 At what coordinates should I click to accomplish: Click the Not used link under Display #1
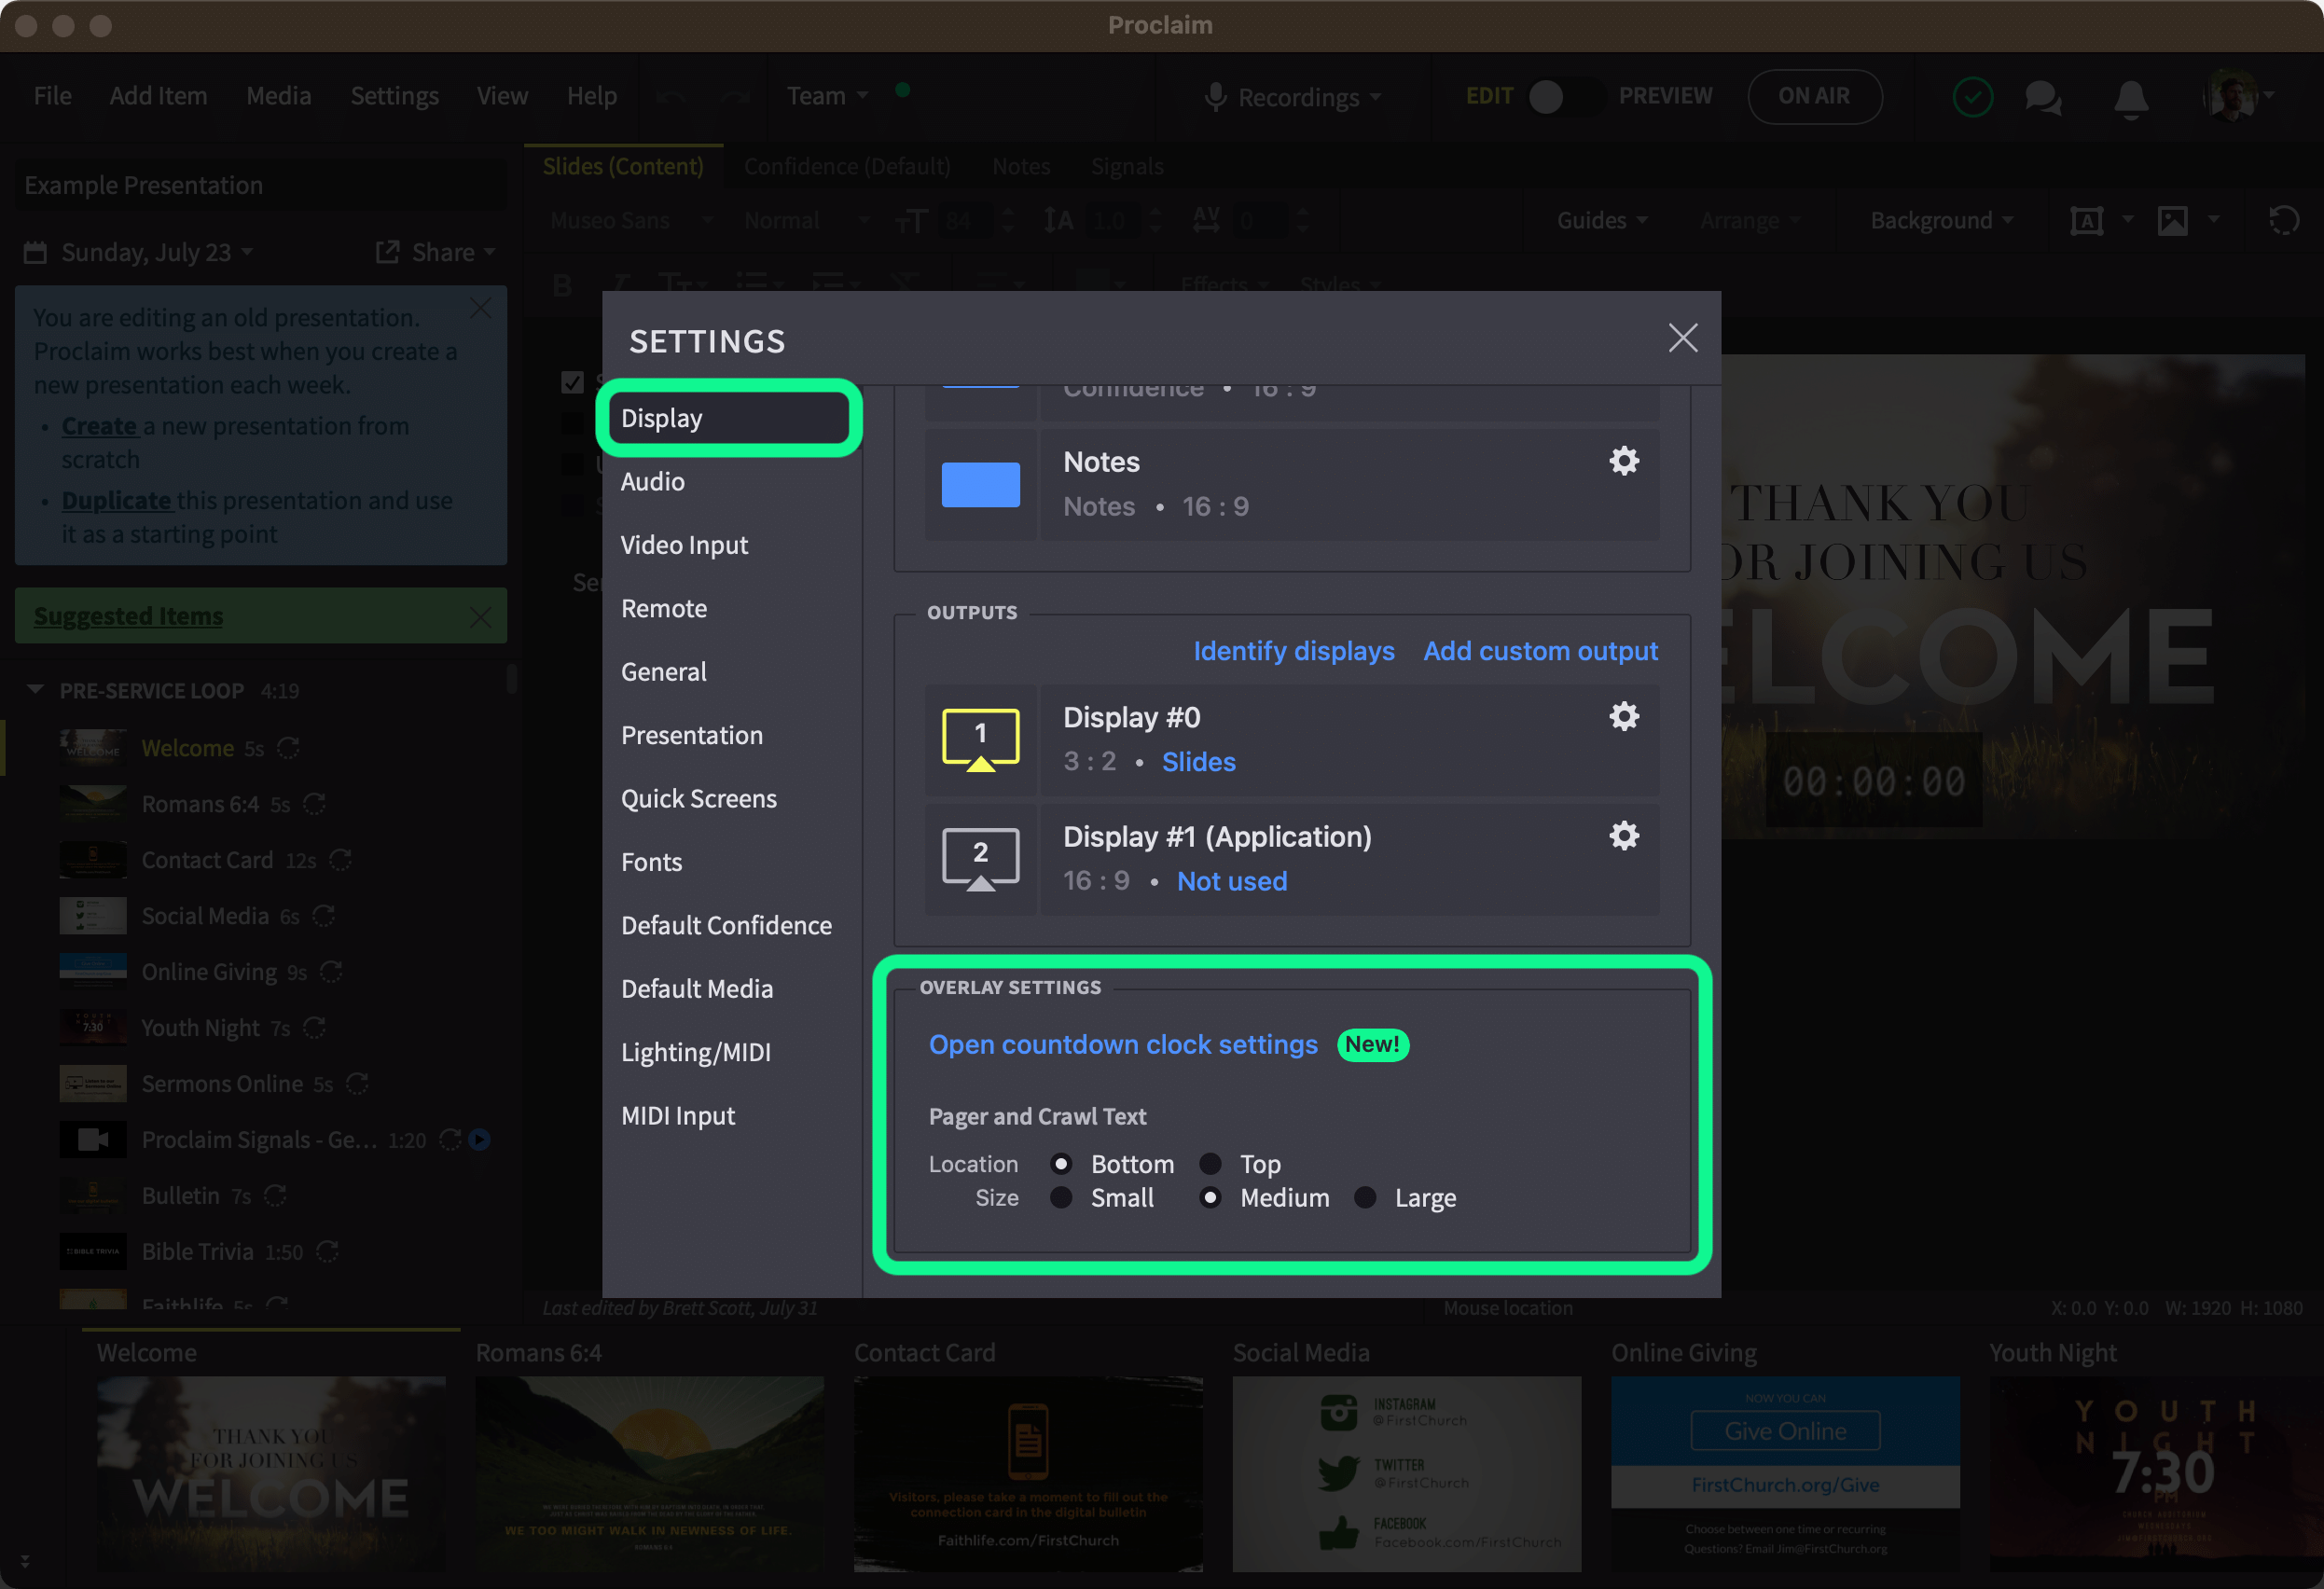1231,881
